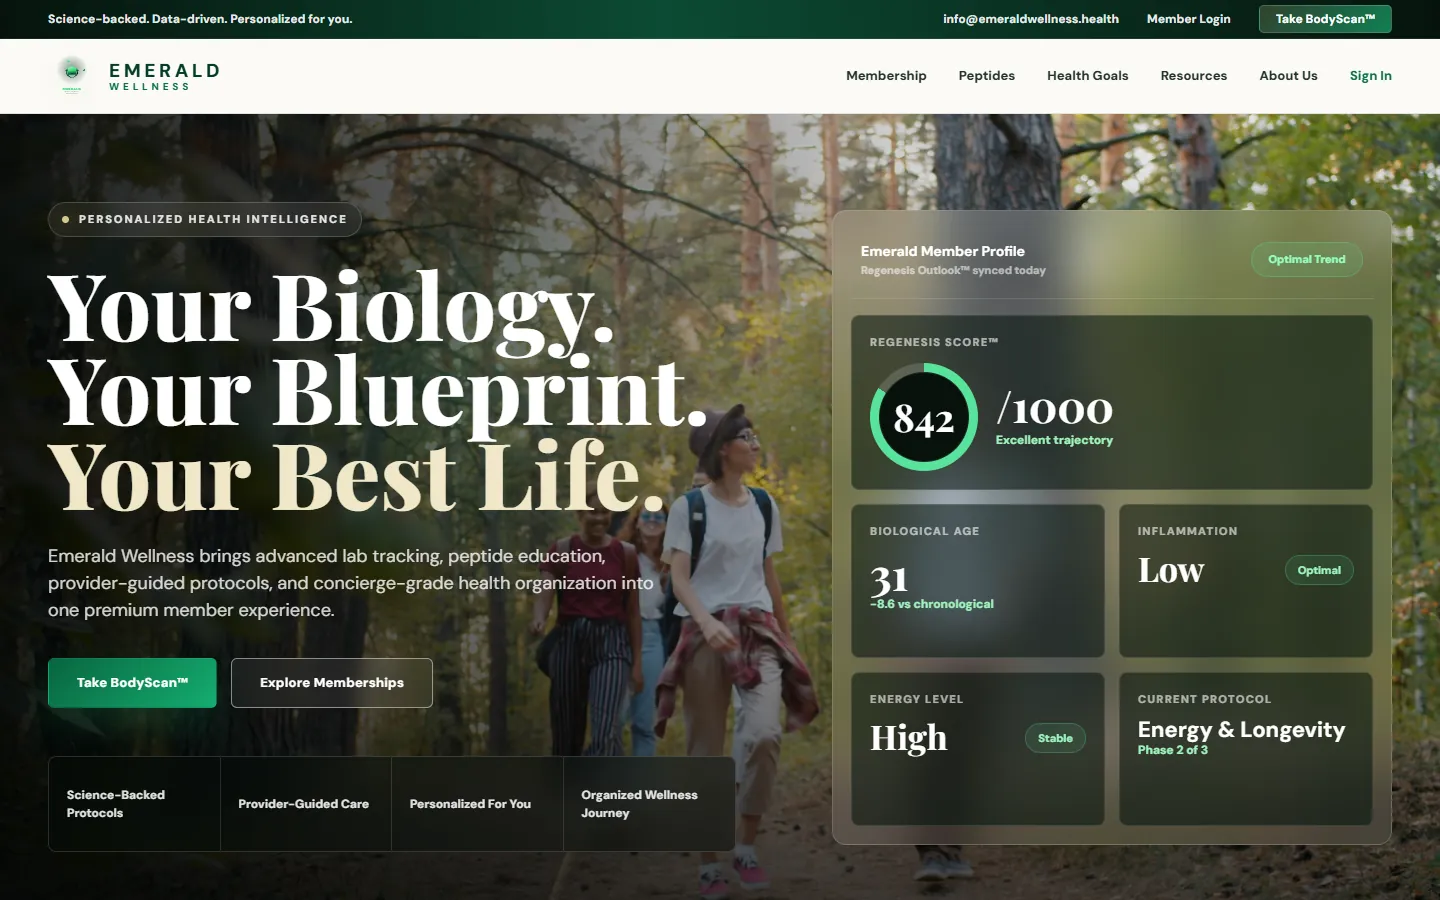This screenshot has height=900, width=1440.
Task: Click the "-8.6 vs chronological" text
Action: click(932, 604)
